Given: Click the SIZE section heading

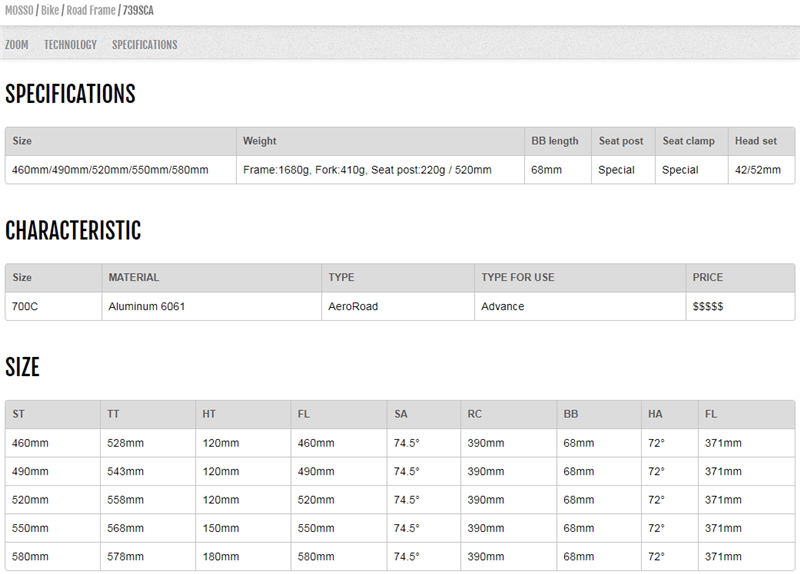Looking at the screenshot, I should tap(22, 367).
